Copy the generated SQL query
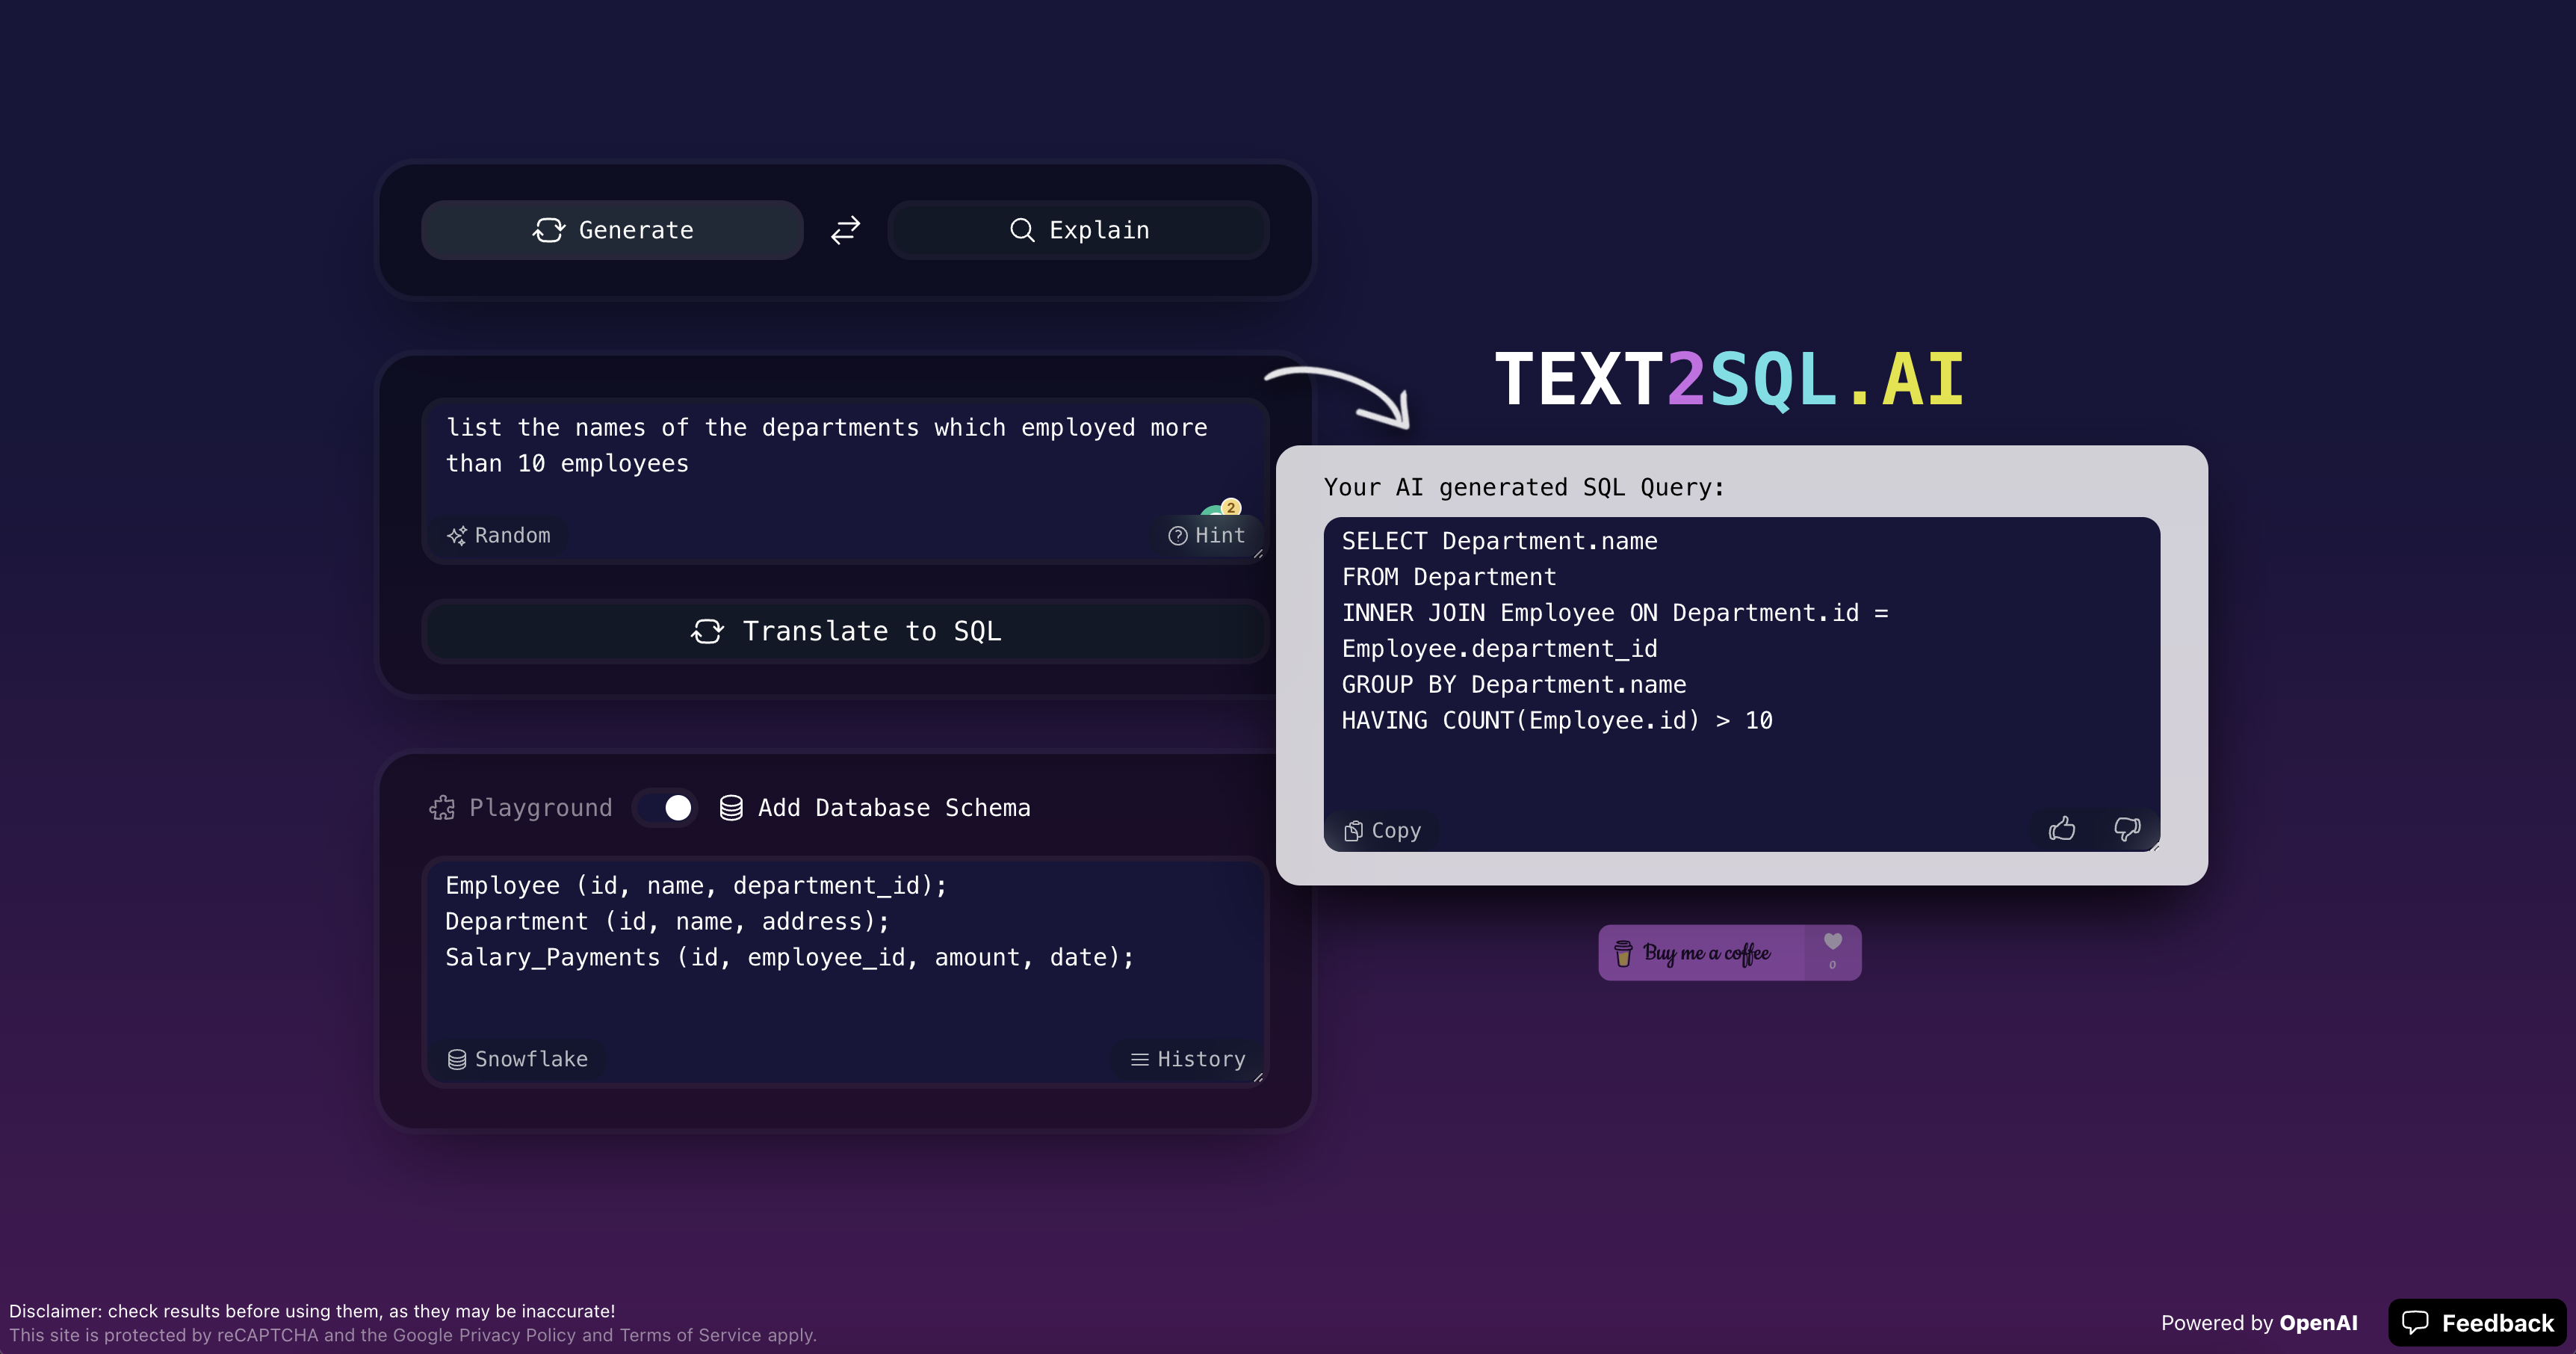 click(1382, 830)
